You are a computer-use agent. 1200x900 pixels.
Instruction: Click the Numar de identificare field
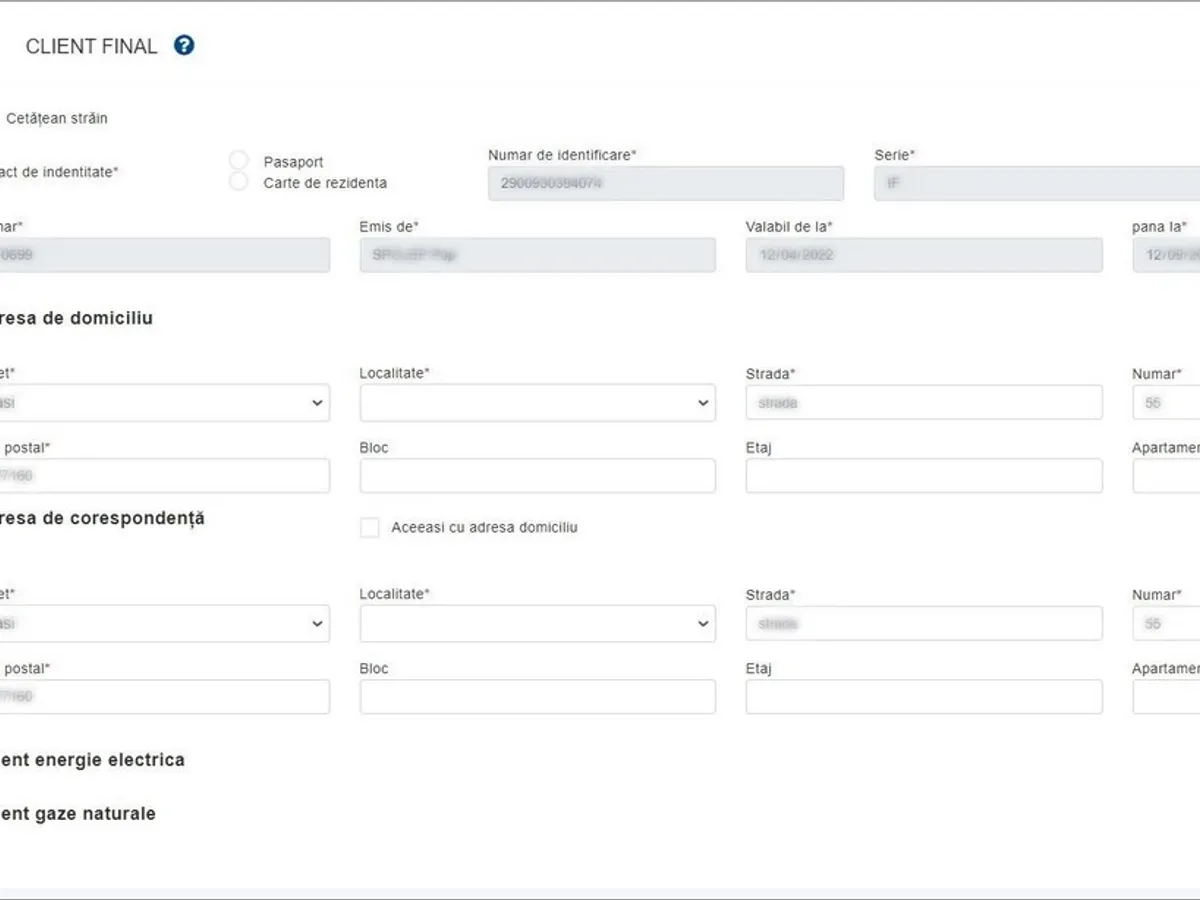[665, 184]
